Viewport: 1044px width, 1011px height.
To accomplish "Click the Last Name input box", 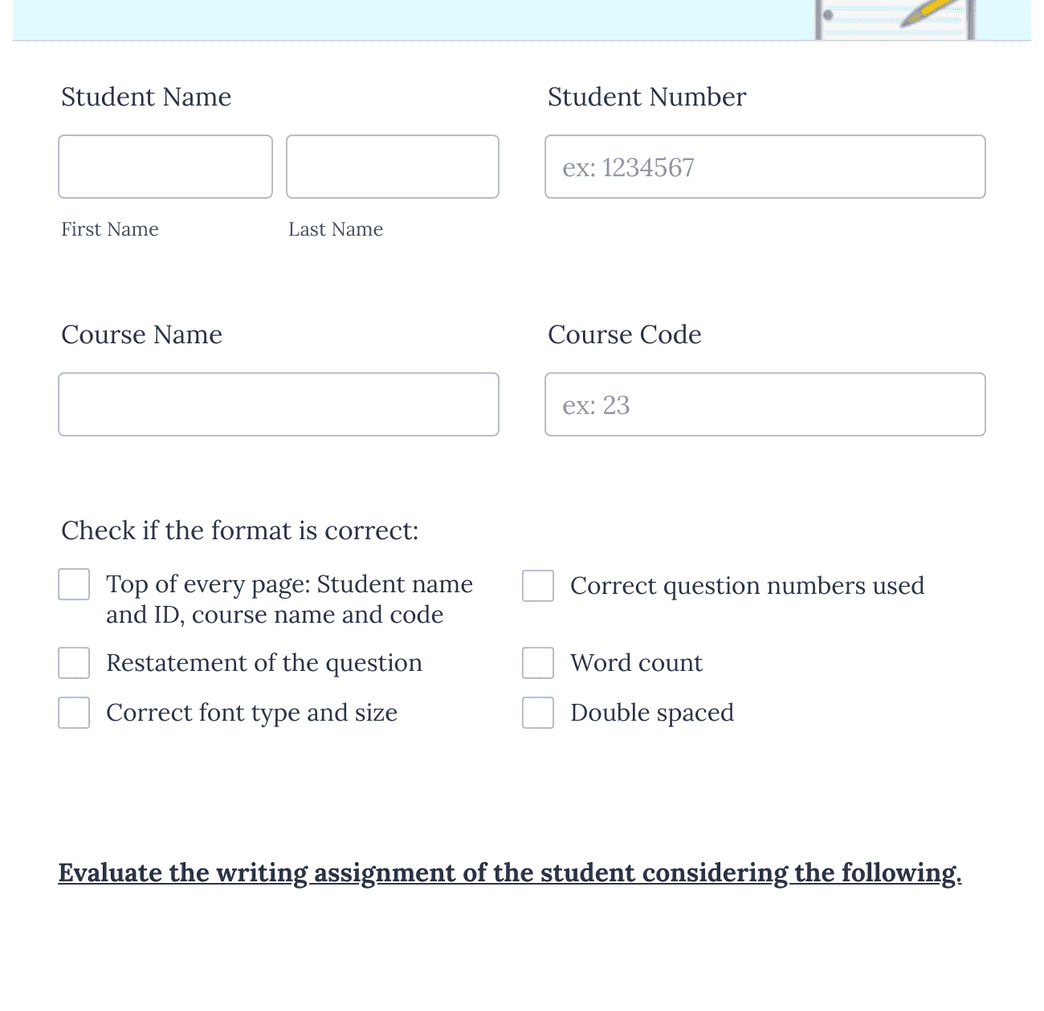I will click(392, 166).
